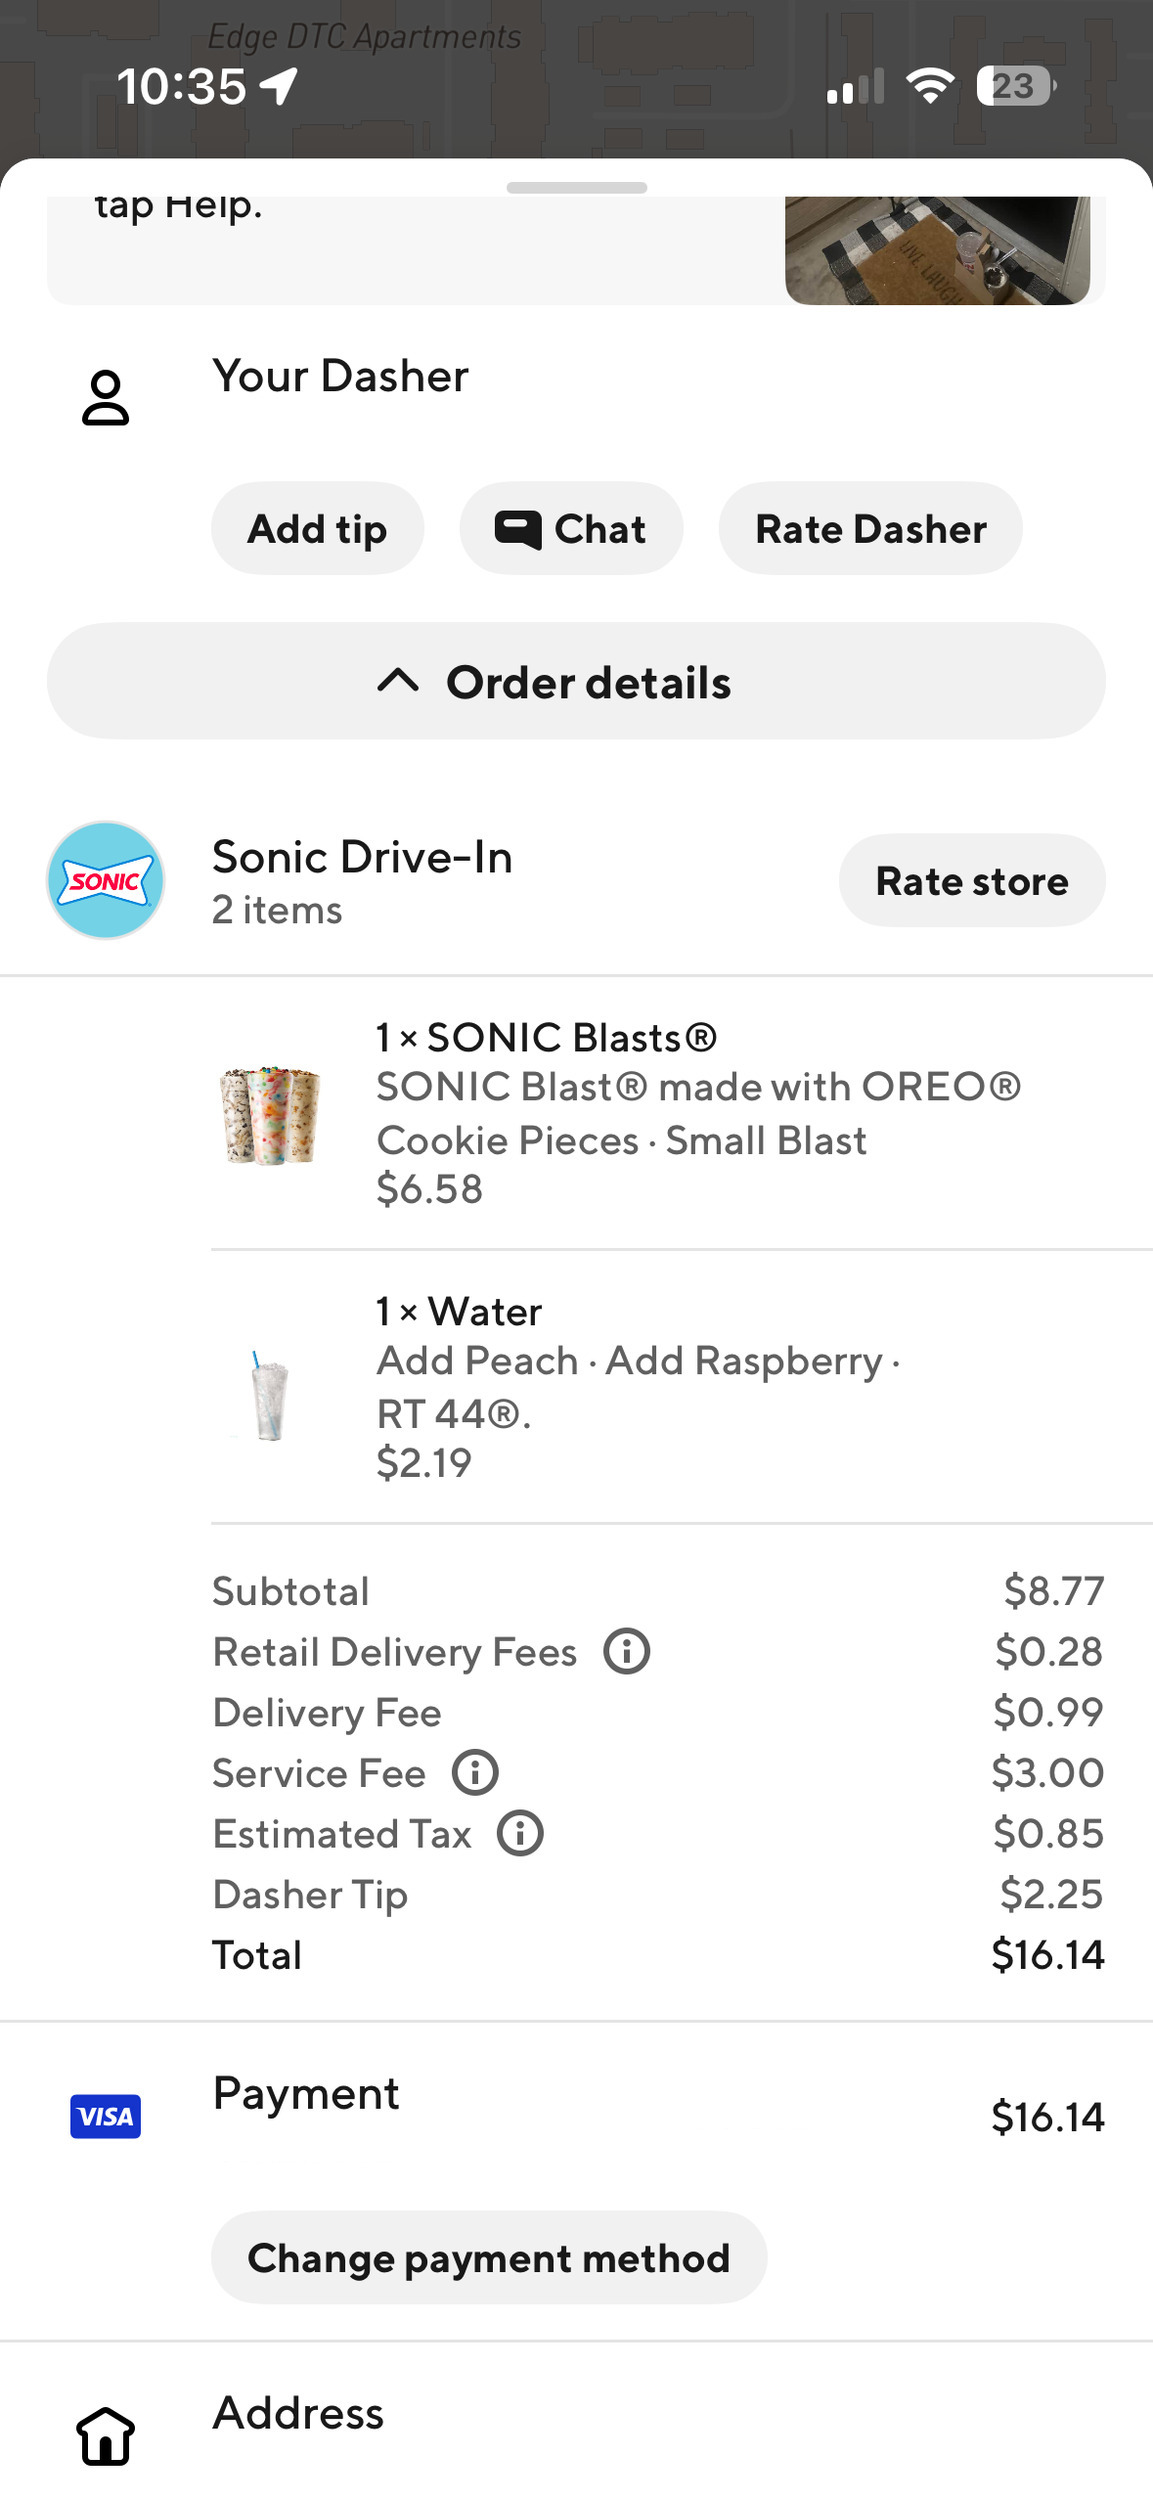
Task: Tap the sheet drag handle bar
Action: 577,188
